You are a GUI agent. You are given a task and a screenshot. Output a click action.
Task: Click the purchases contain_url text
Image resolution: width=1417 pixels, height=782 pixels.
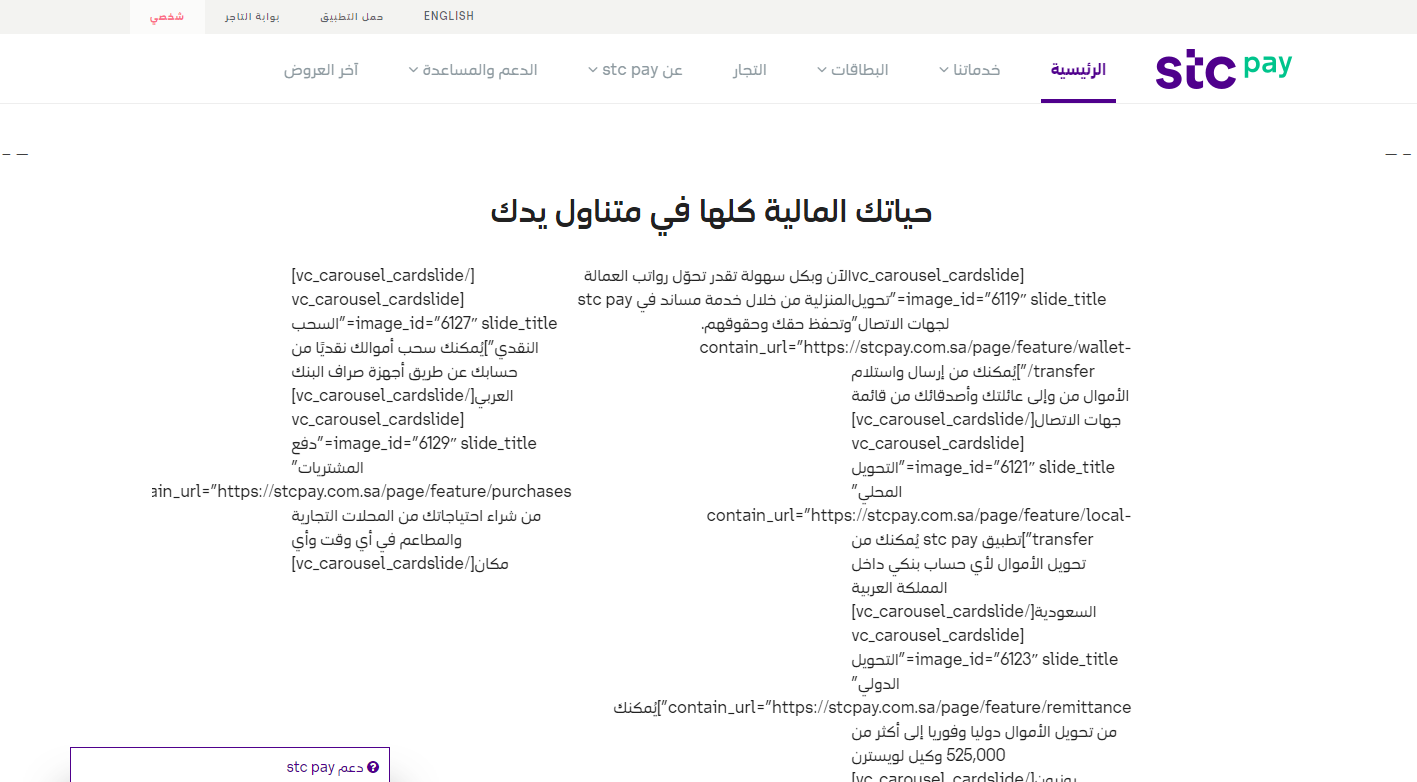pos(361,491)
